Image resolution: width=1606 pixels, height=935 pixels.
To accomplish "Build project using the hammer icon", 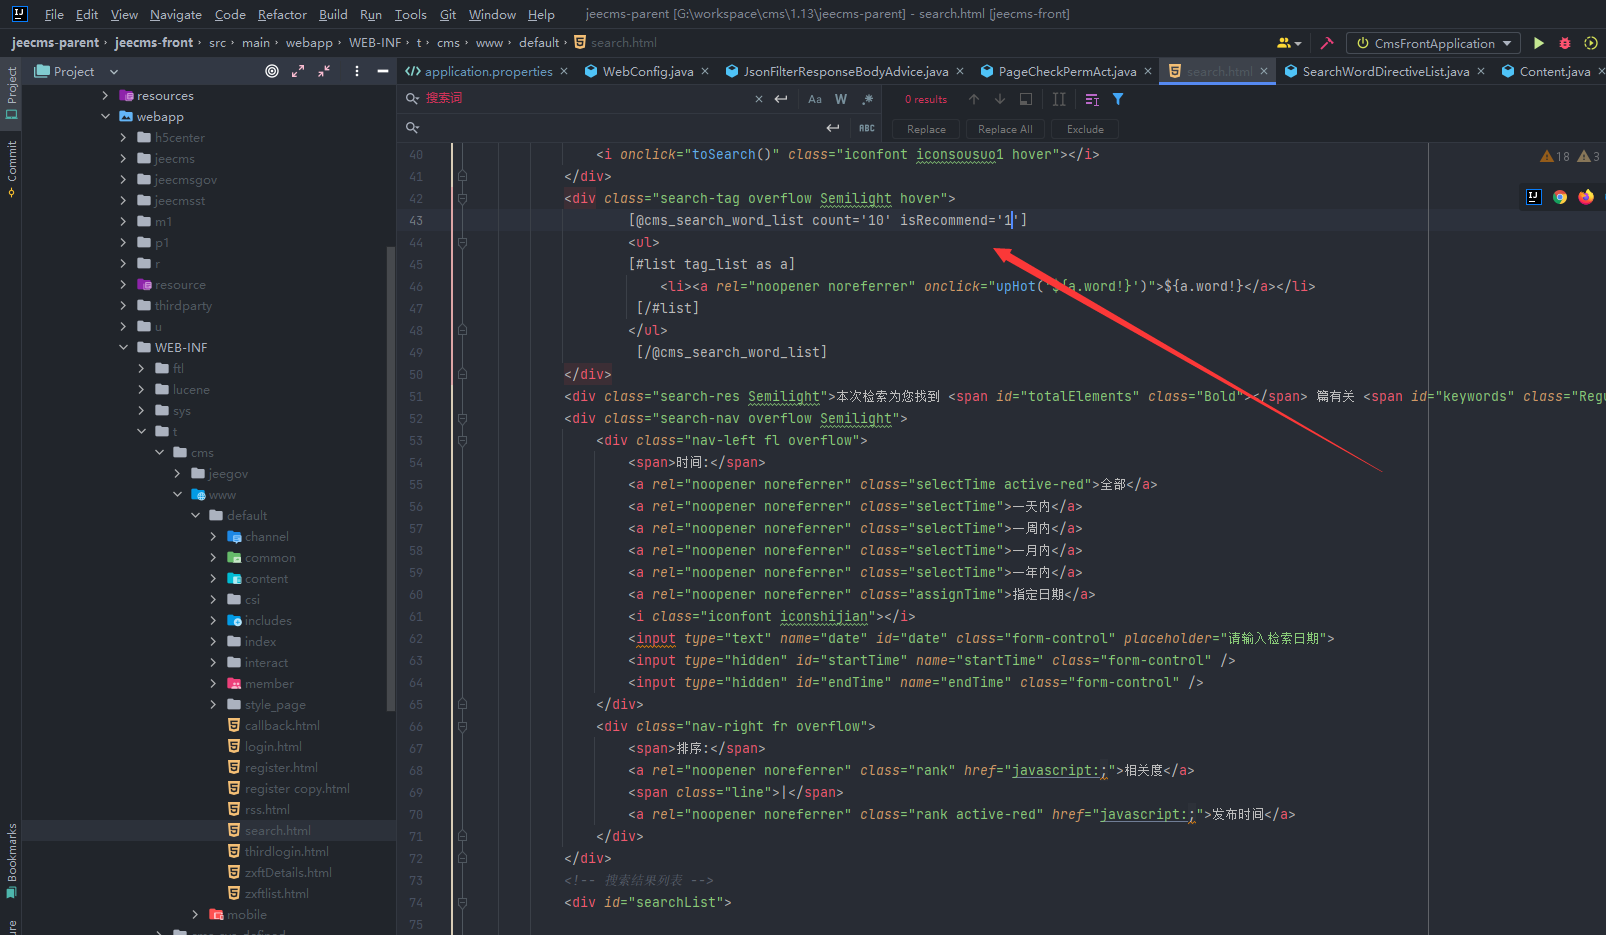I will tap(1327, 43).
